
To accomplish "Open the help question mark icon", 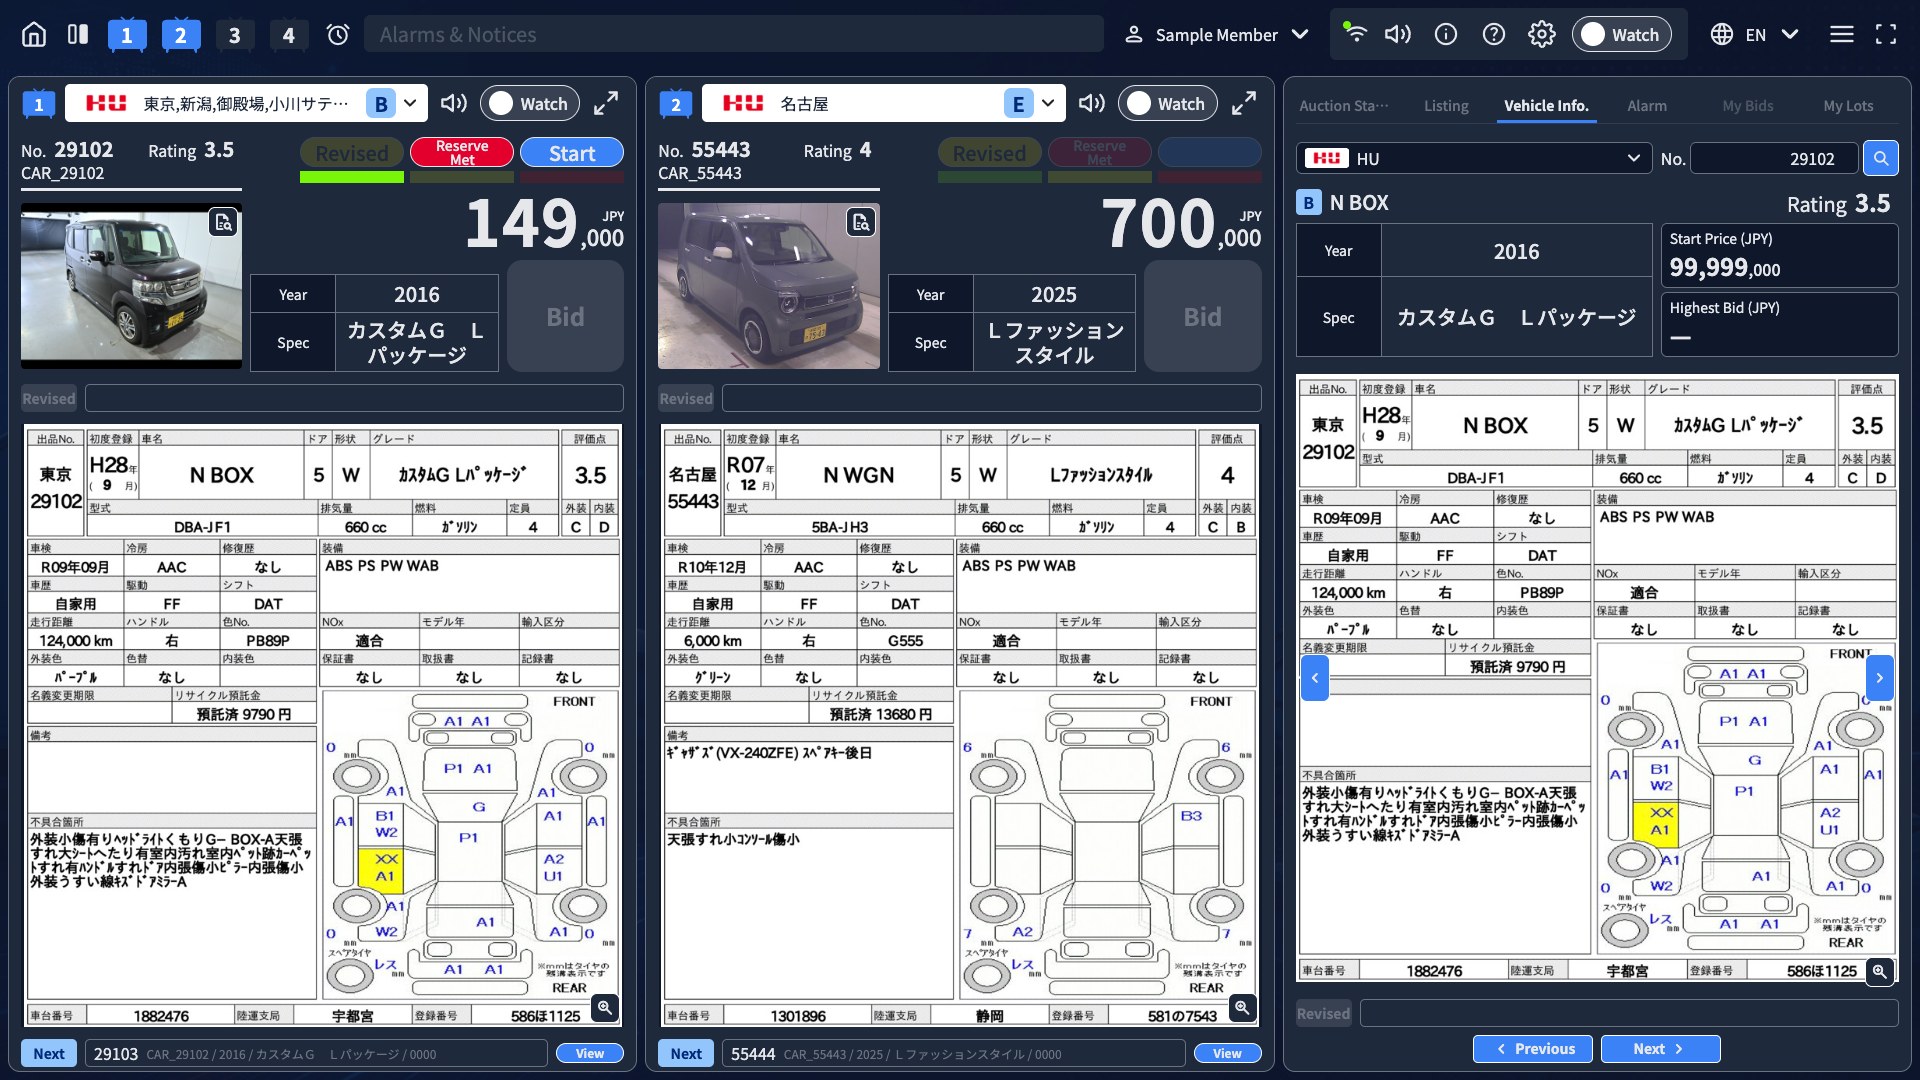I will [1494, 35].
